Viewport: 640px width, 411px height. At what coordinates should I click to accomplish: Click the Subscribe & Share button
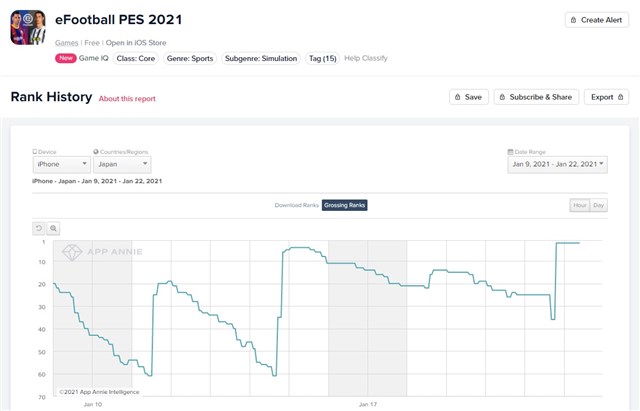coord(536,97)
